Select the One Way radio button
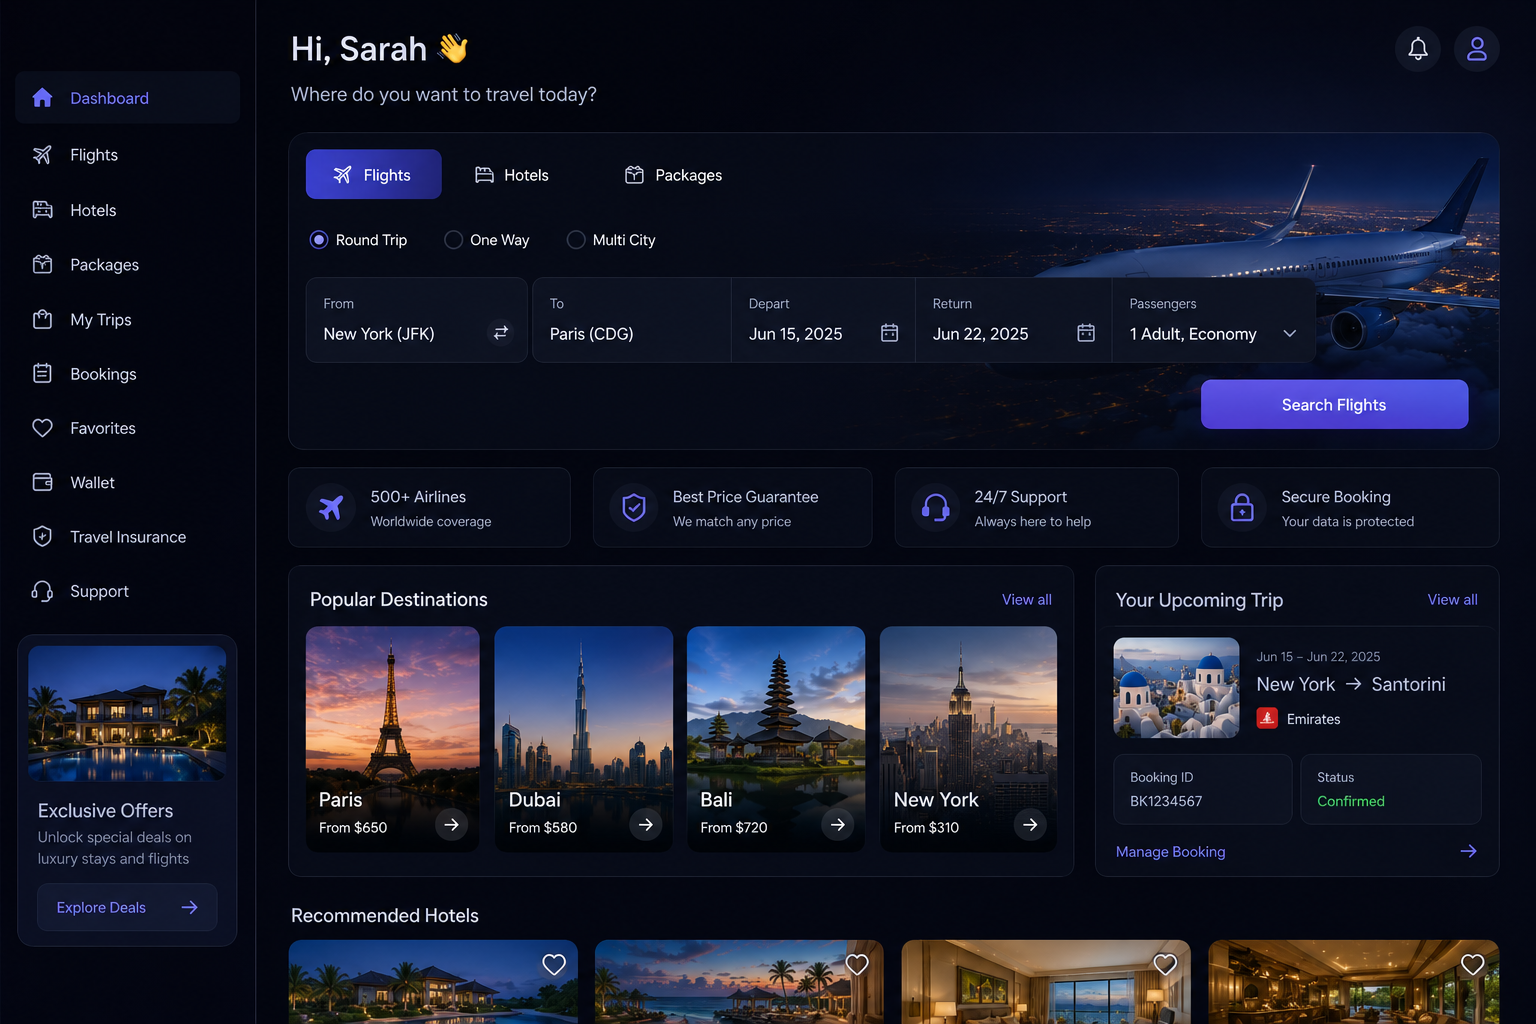 453,240
